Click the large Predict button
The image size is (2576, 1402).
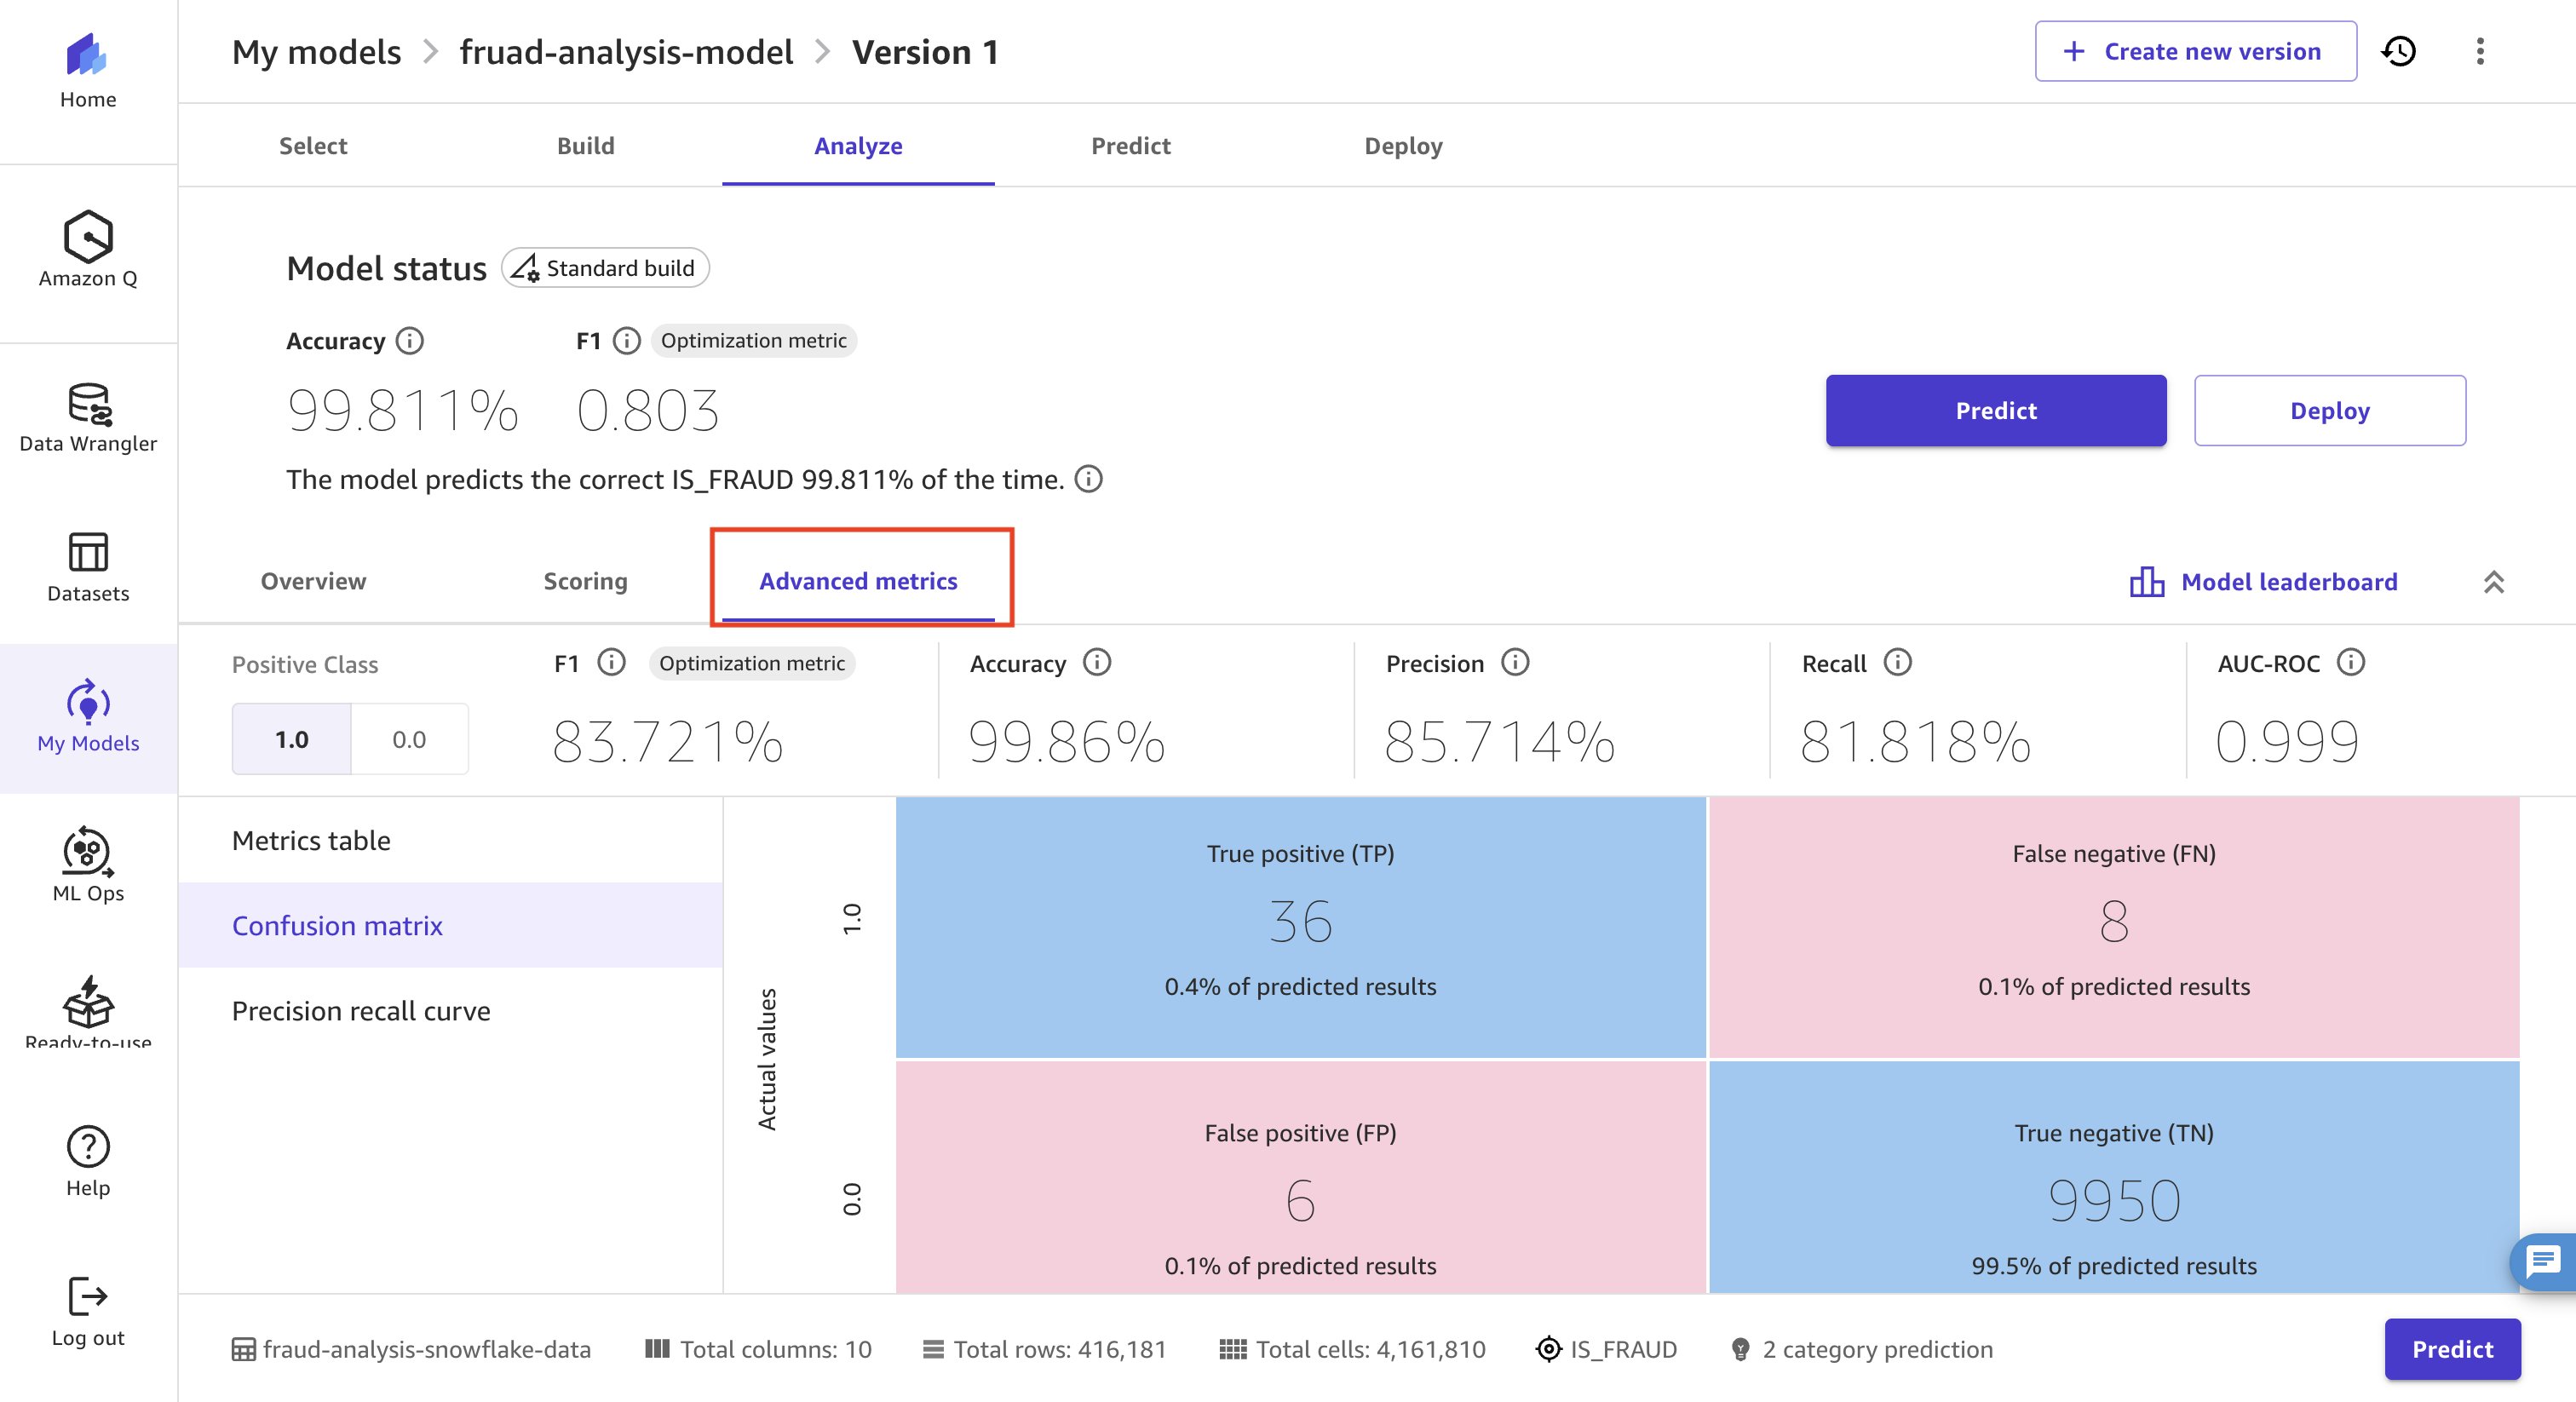click(1996, 410)
